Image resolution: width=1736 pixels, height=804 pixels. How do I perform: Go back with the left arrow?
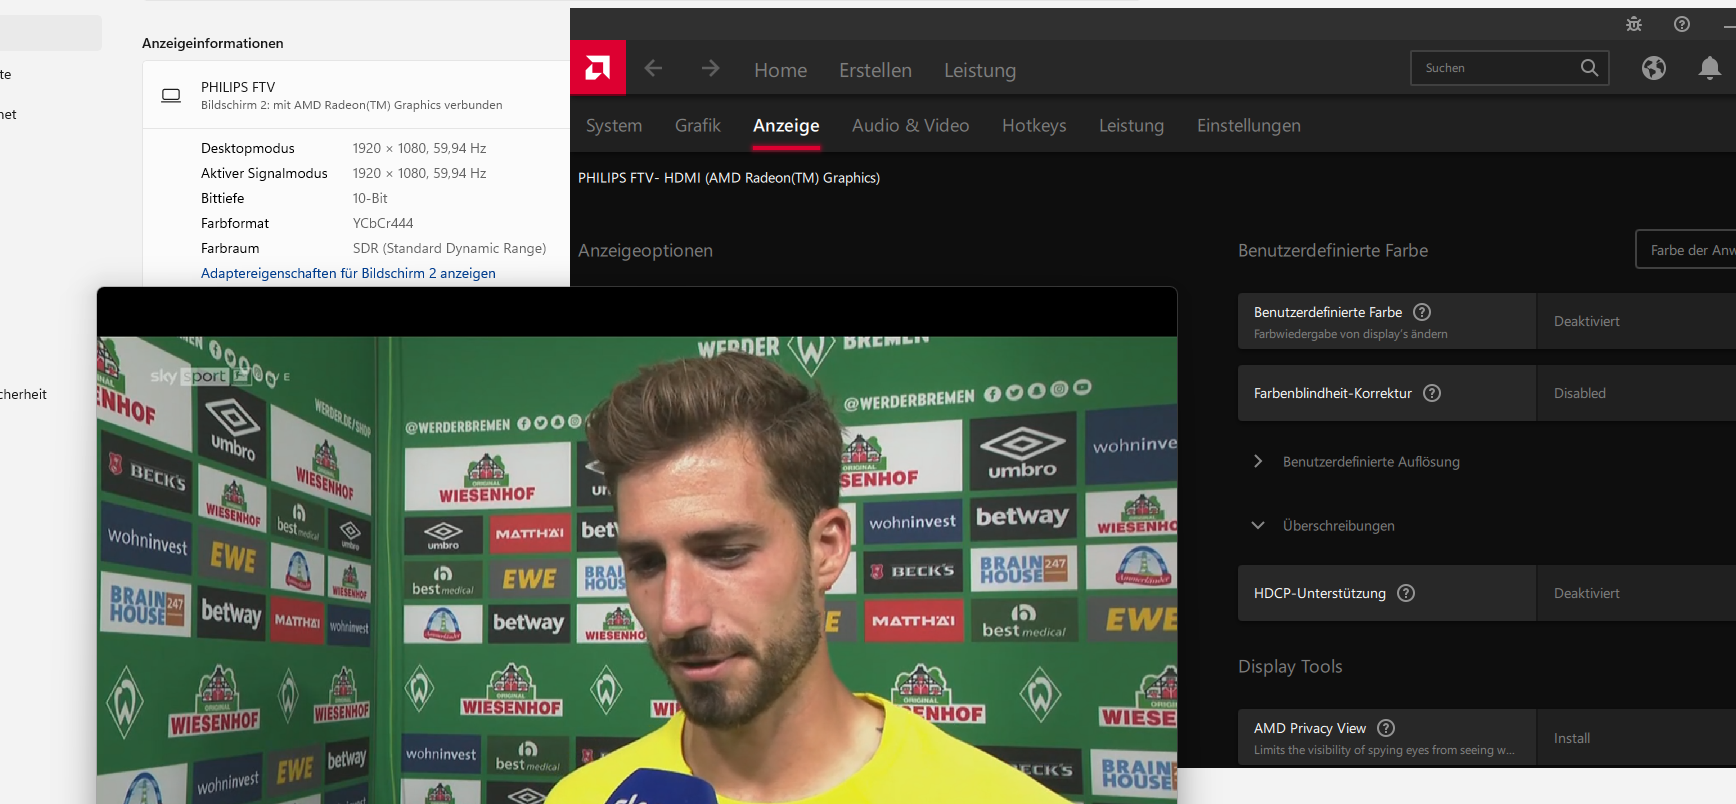point(653,68)
